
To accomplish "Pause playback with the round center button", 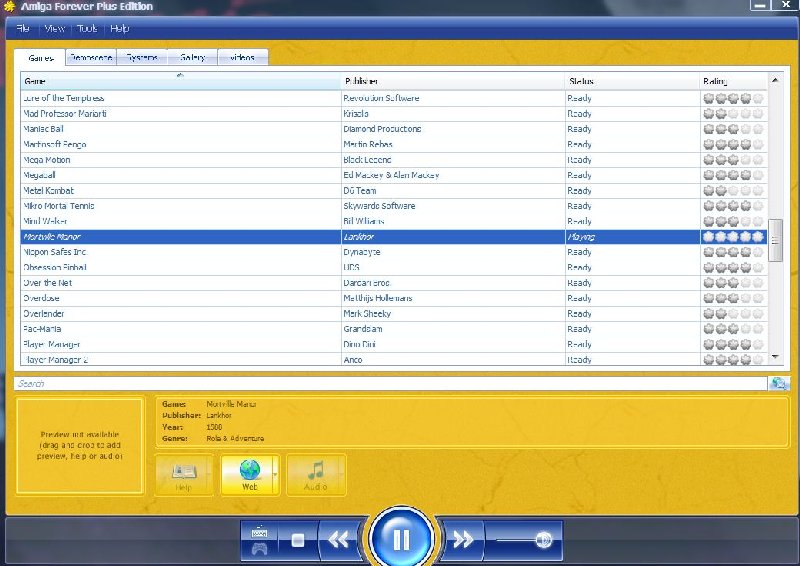I will tap(401, 538).
